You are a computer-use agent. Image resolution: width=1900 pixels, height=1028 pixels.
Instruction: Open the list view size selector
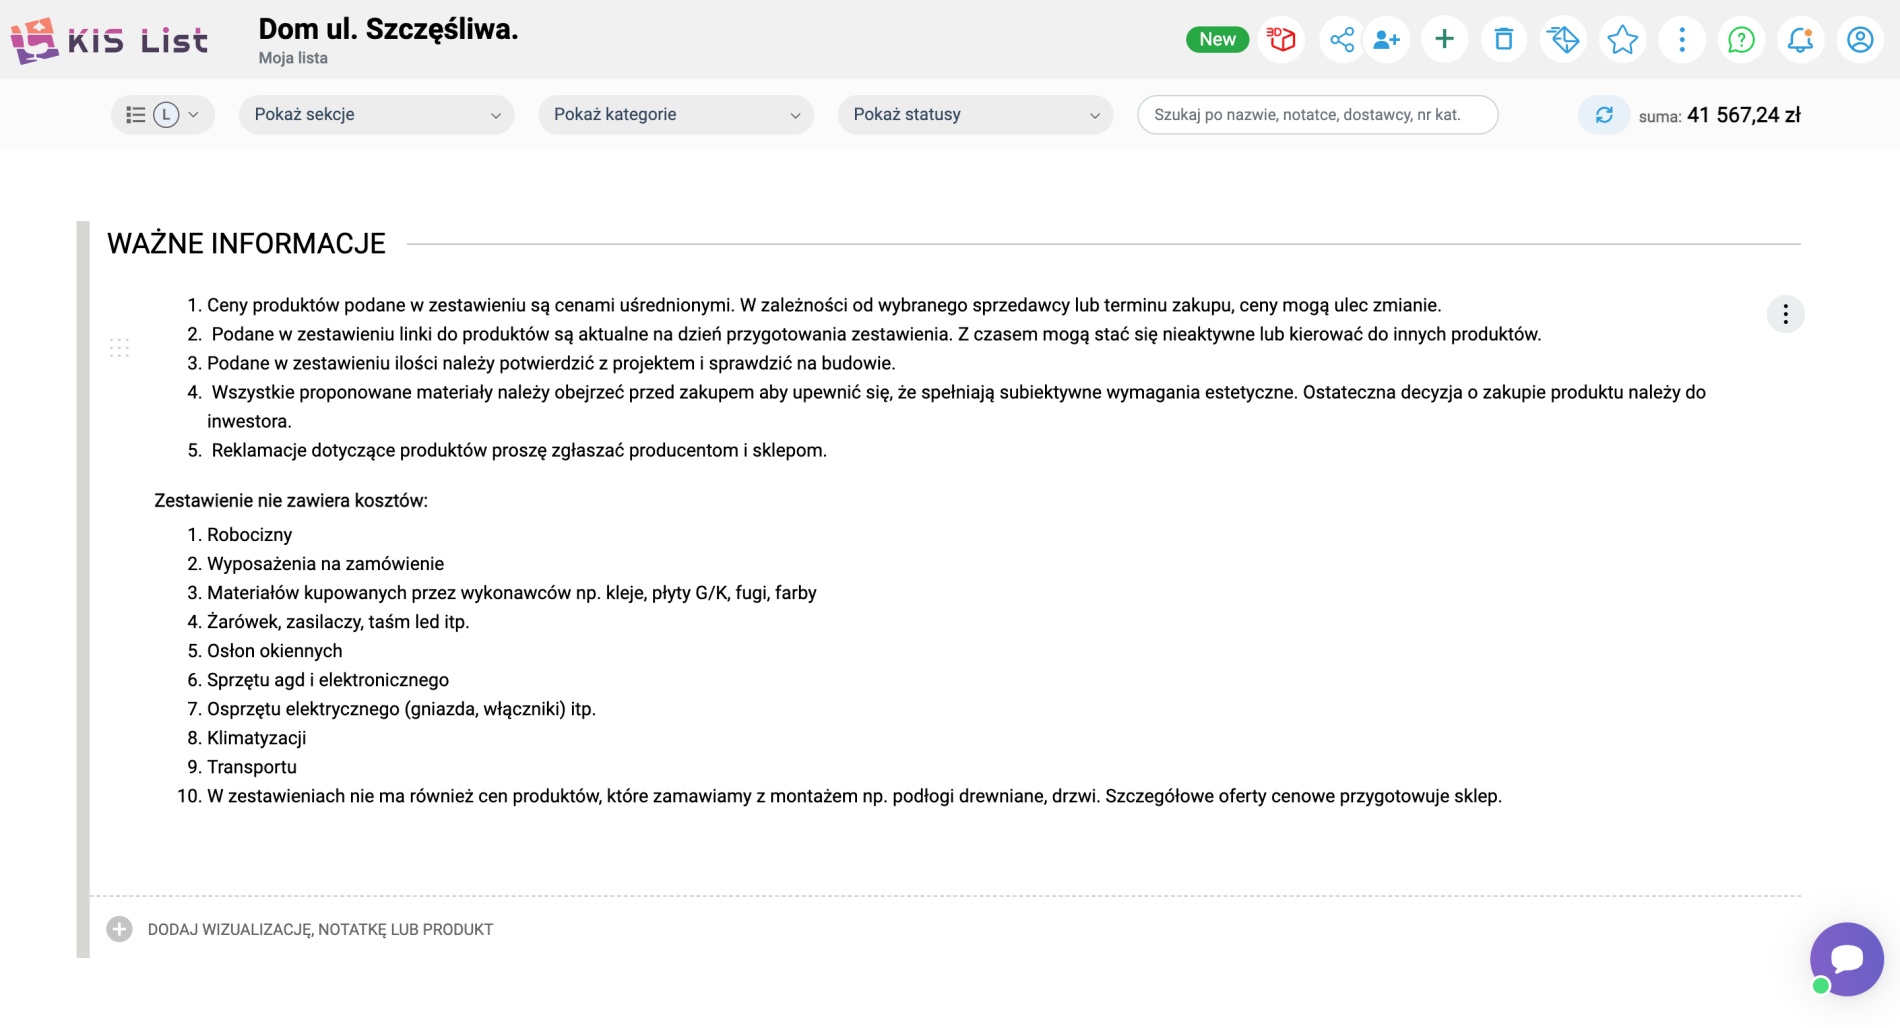pos(162,115)
